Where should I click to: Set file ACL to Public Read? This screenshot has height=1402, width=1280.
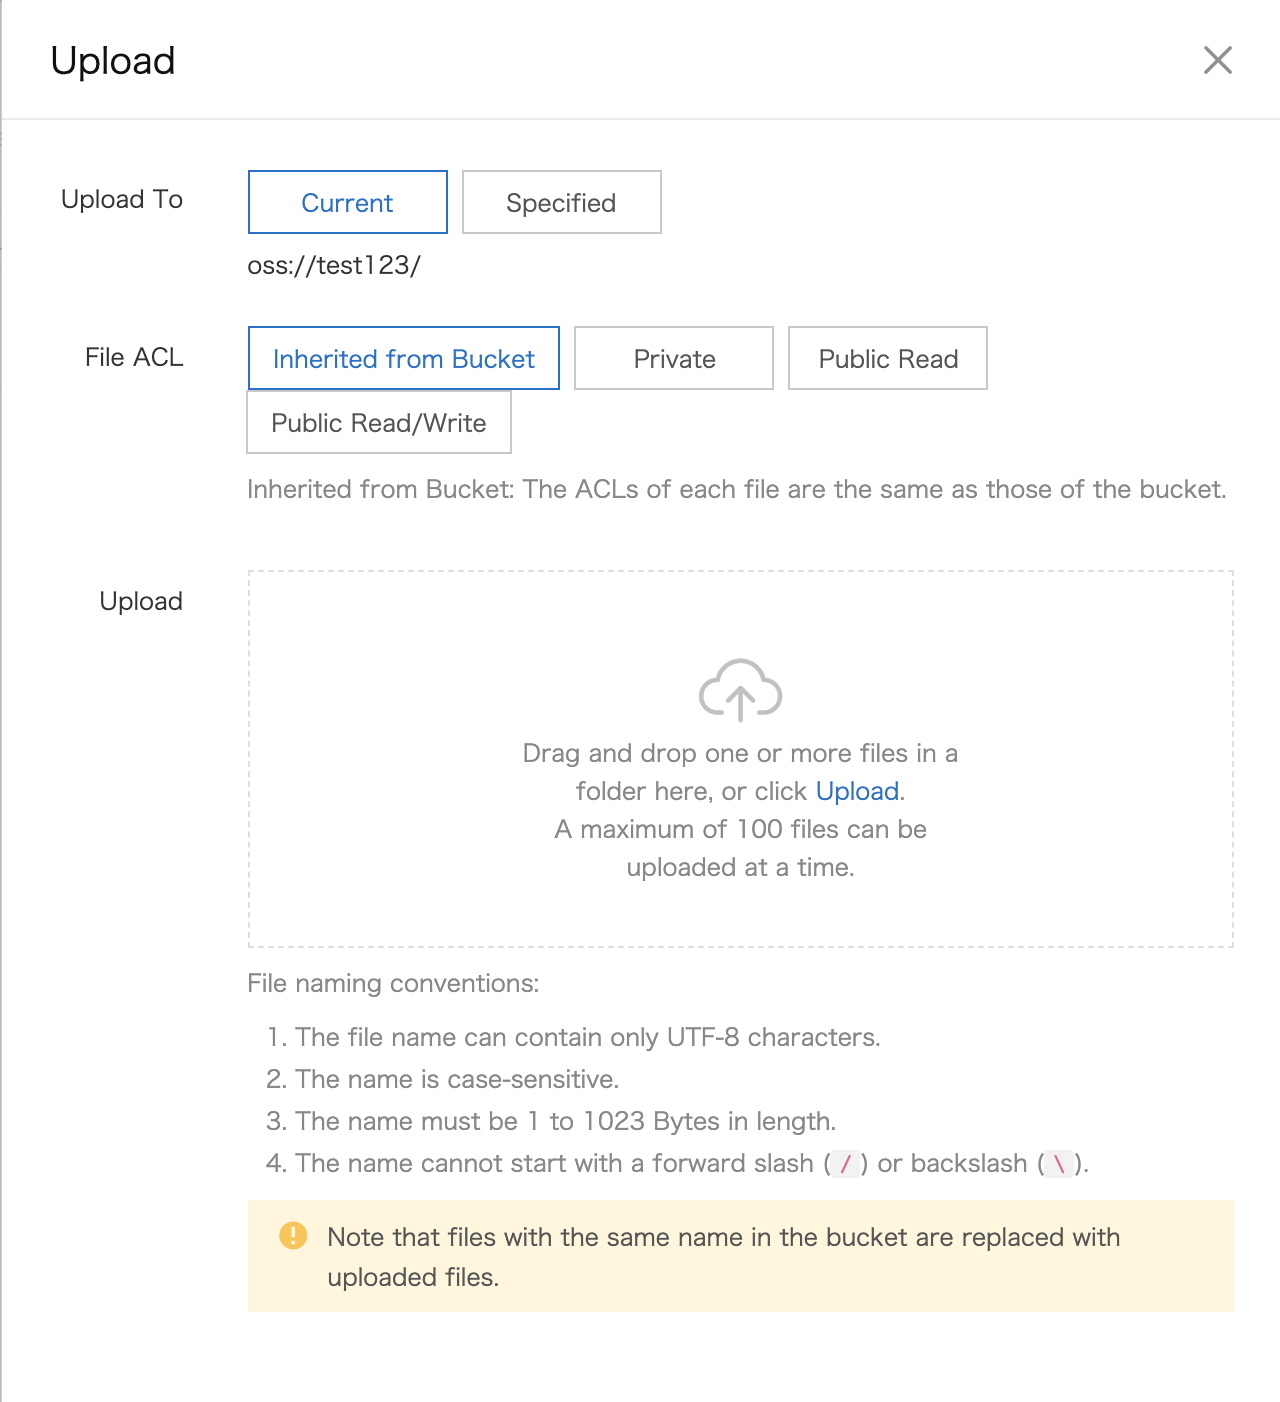tap(887, 358)
